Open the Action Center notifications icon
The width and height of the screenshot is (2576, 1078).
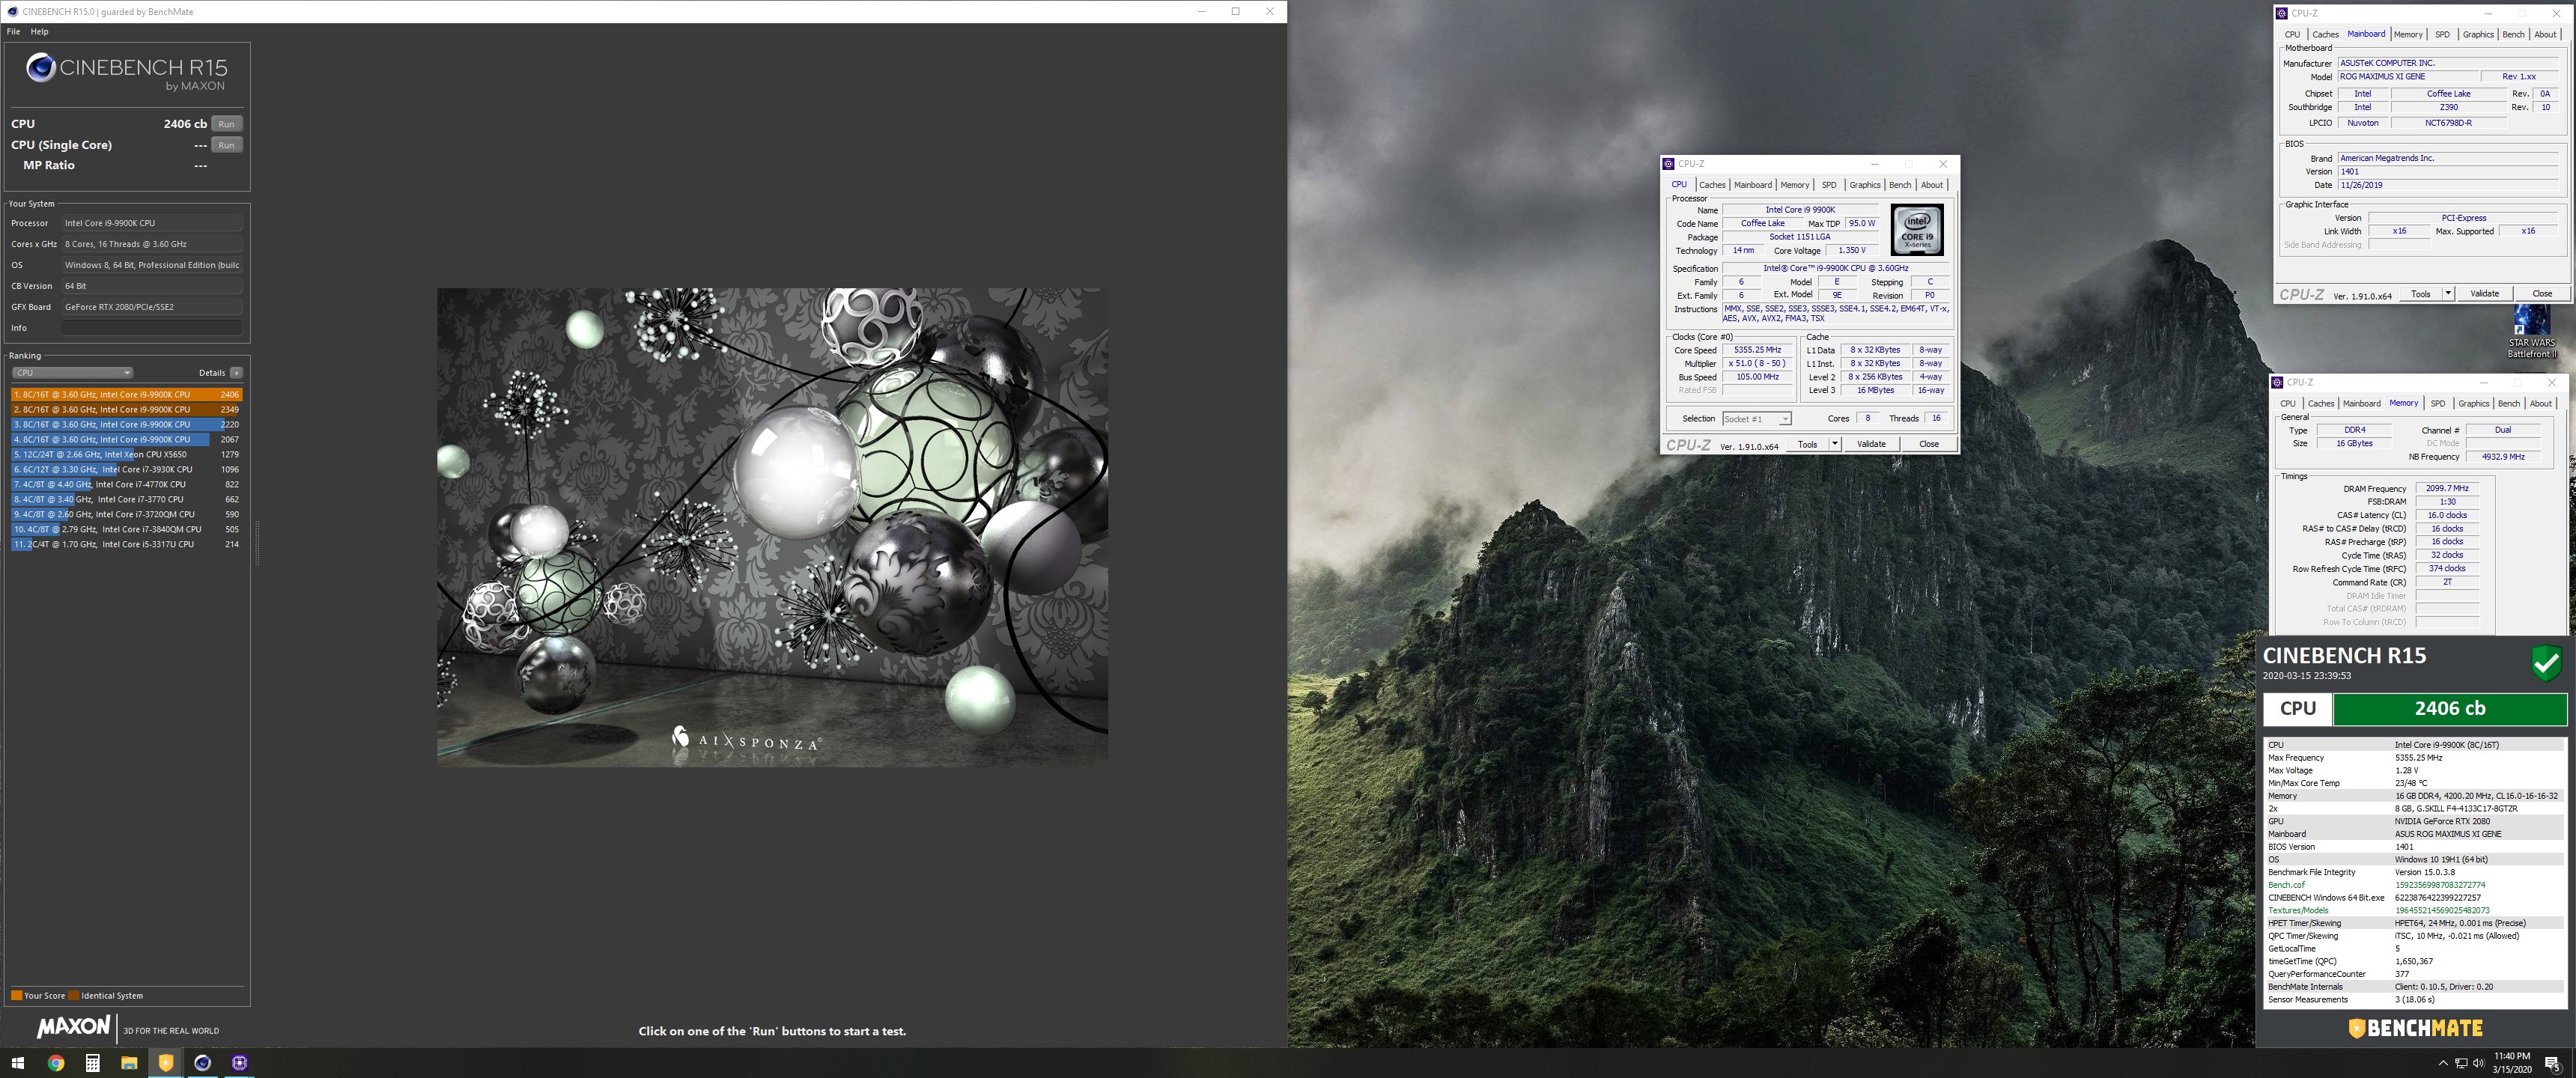click(2552, 1063)
